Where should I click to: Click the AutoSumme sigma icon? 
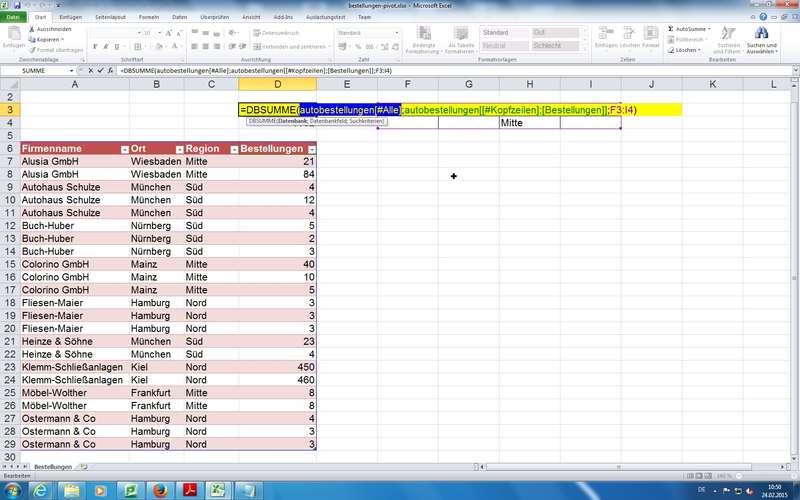click(x=669, y=29)
